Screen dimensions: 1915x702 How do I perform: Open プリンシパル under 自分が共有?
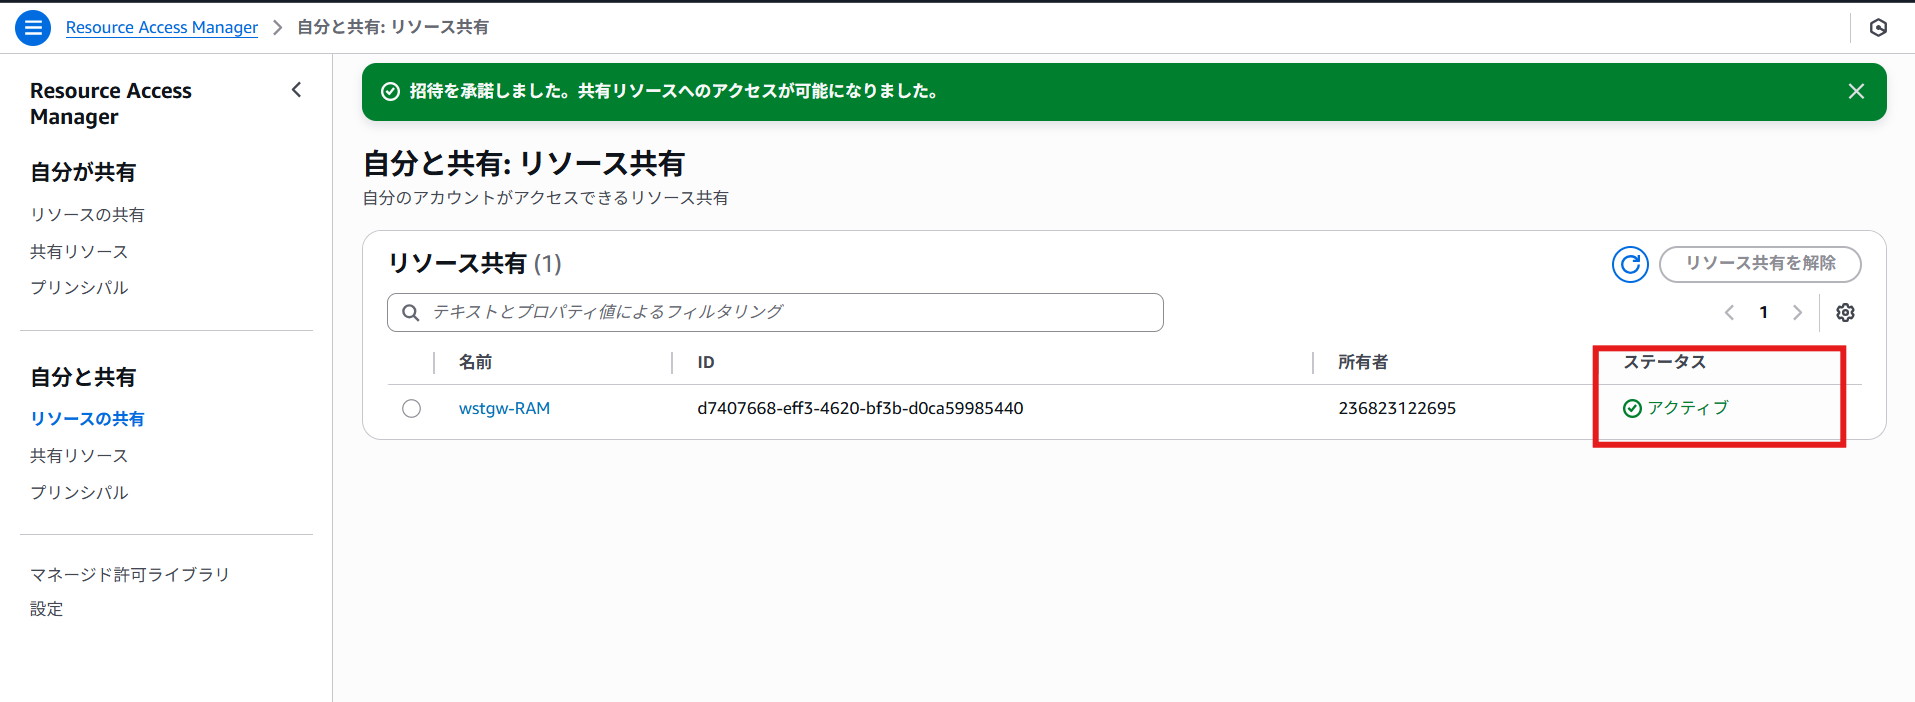coord(79,288)
